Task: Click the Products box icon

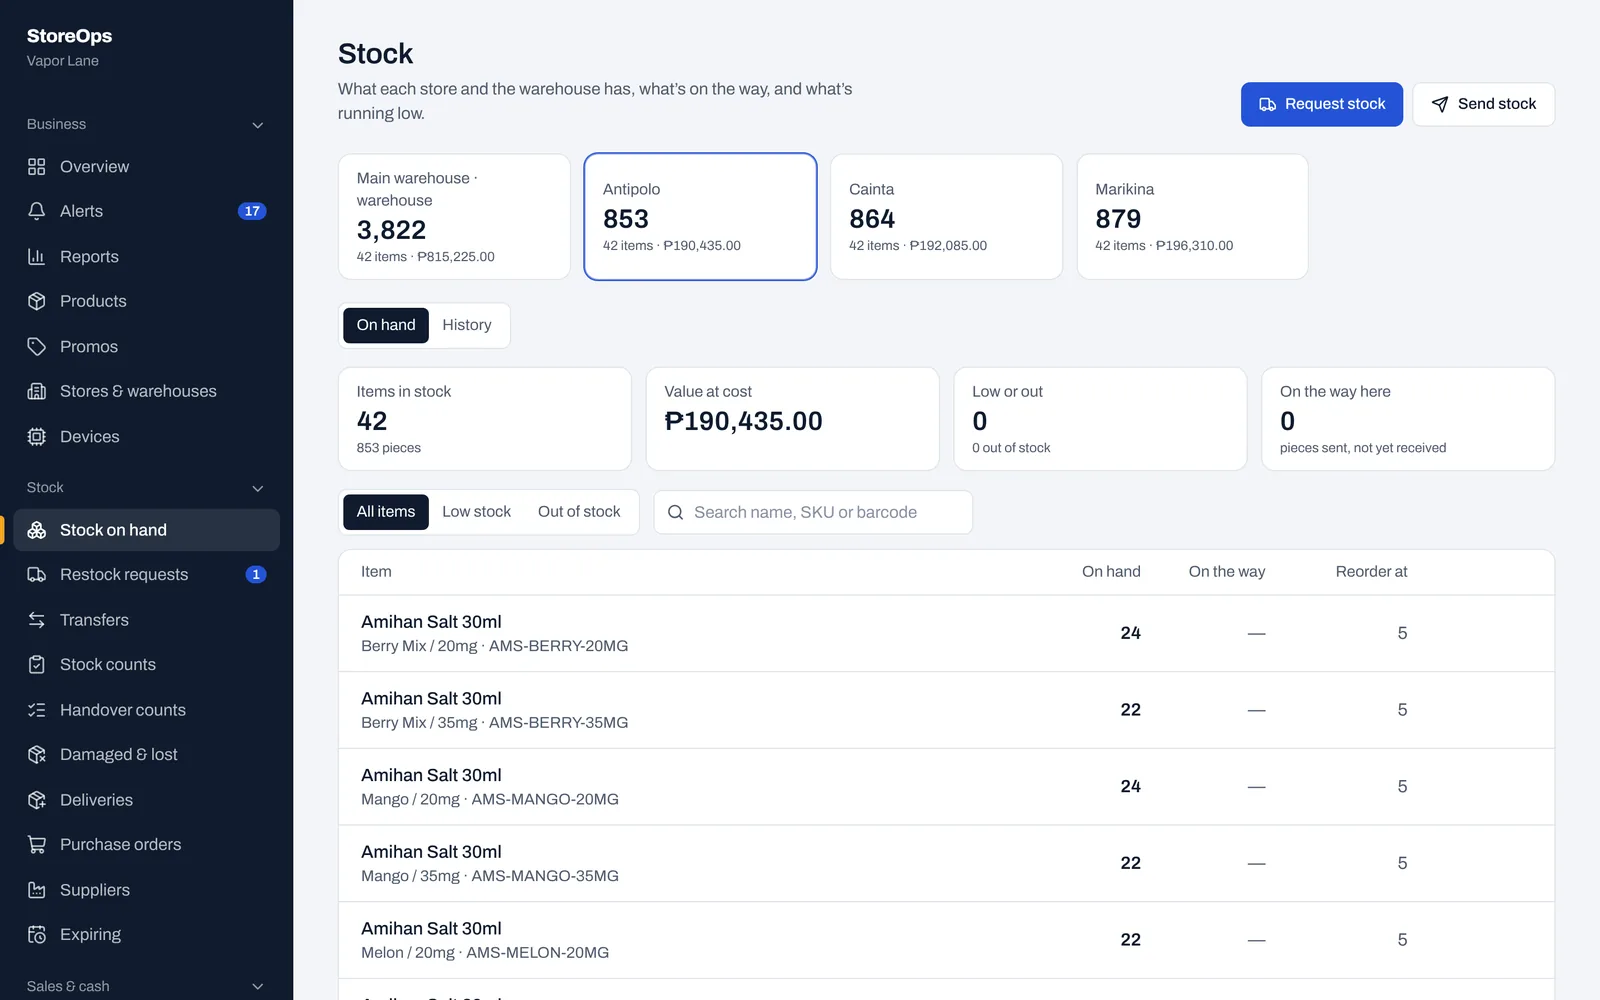Action: [37, 301]
